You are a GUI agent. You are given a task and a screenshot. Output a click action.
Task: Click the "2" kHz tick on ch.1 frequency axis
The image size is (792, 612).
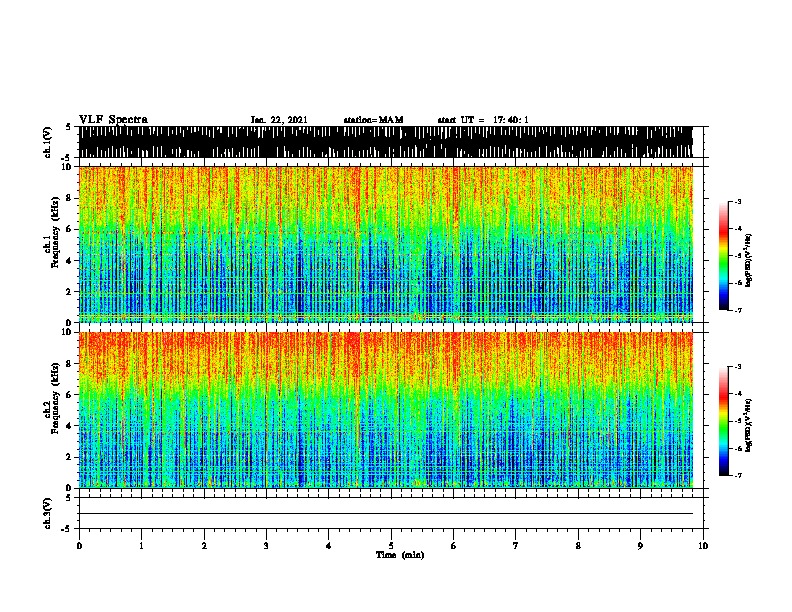[70, 292]
